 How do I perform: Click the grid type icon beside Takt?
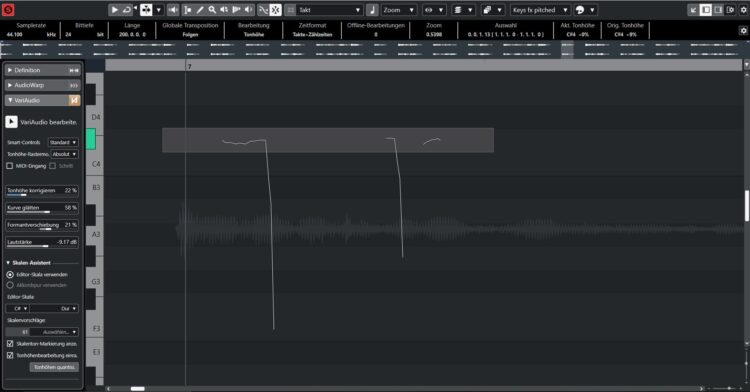tap(290, 10)
